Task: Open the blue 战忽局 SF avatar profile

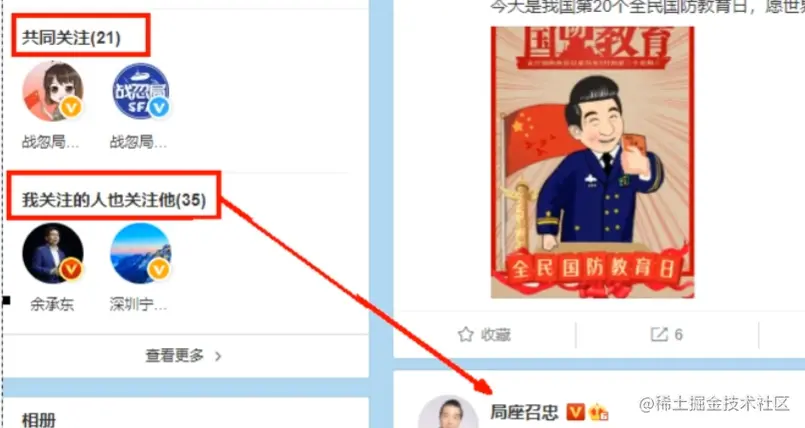Action: pyautogui.click(x=141, y=91)
